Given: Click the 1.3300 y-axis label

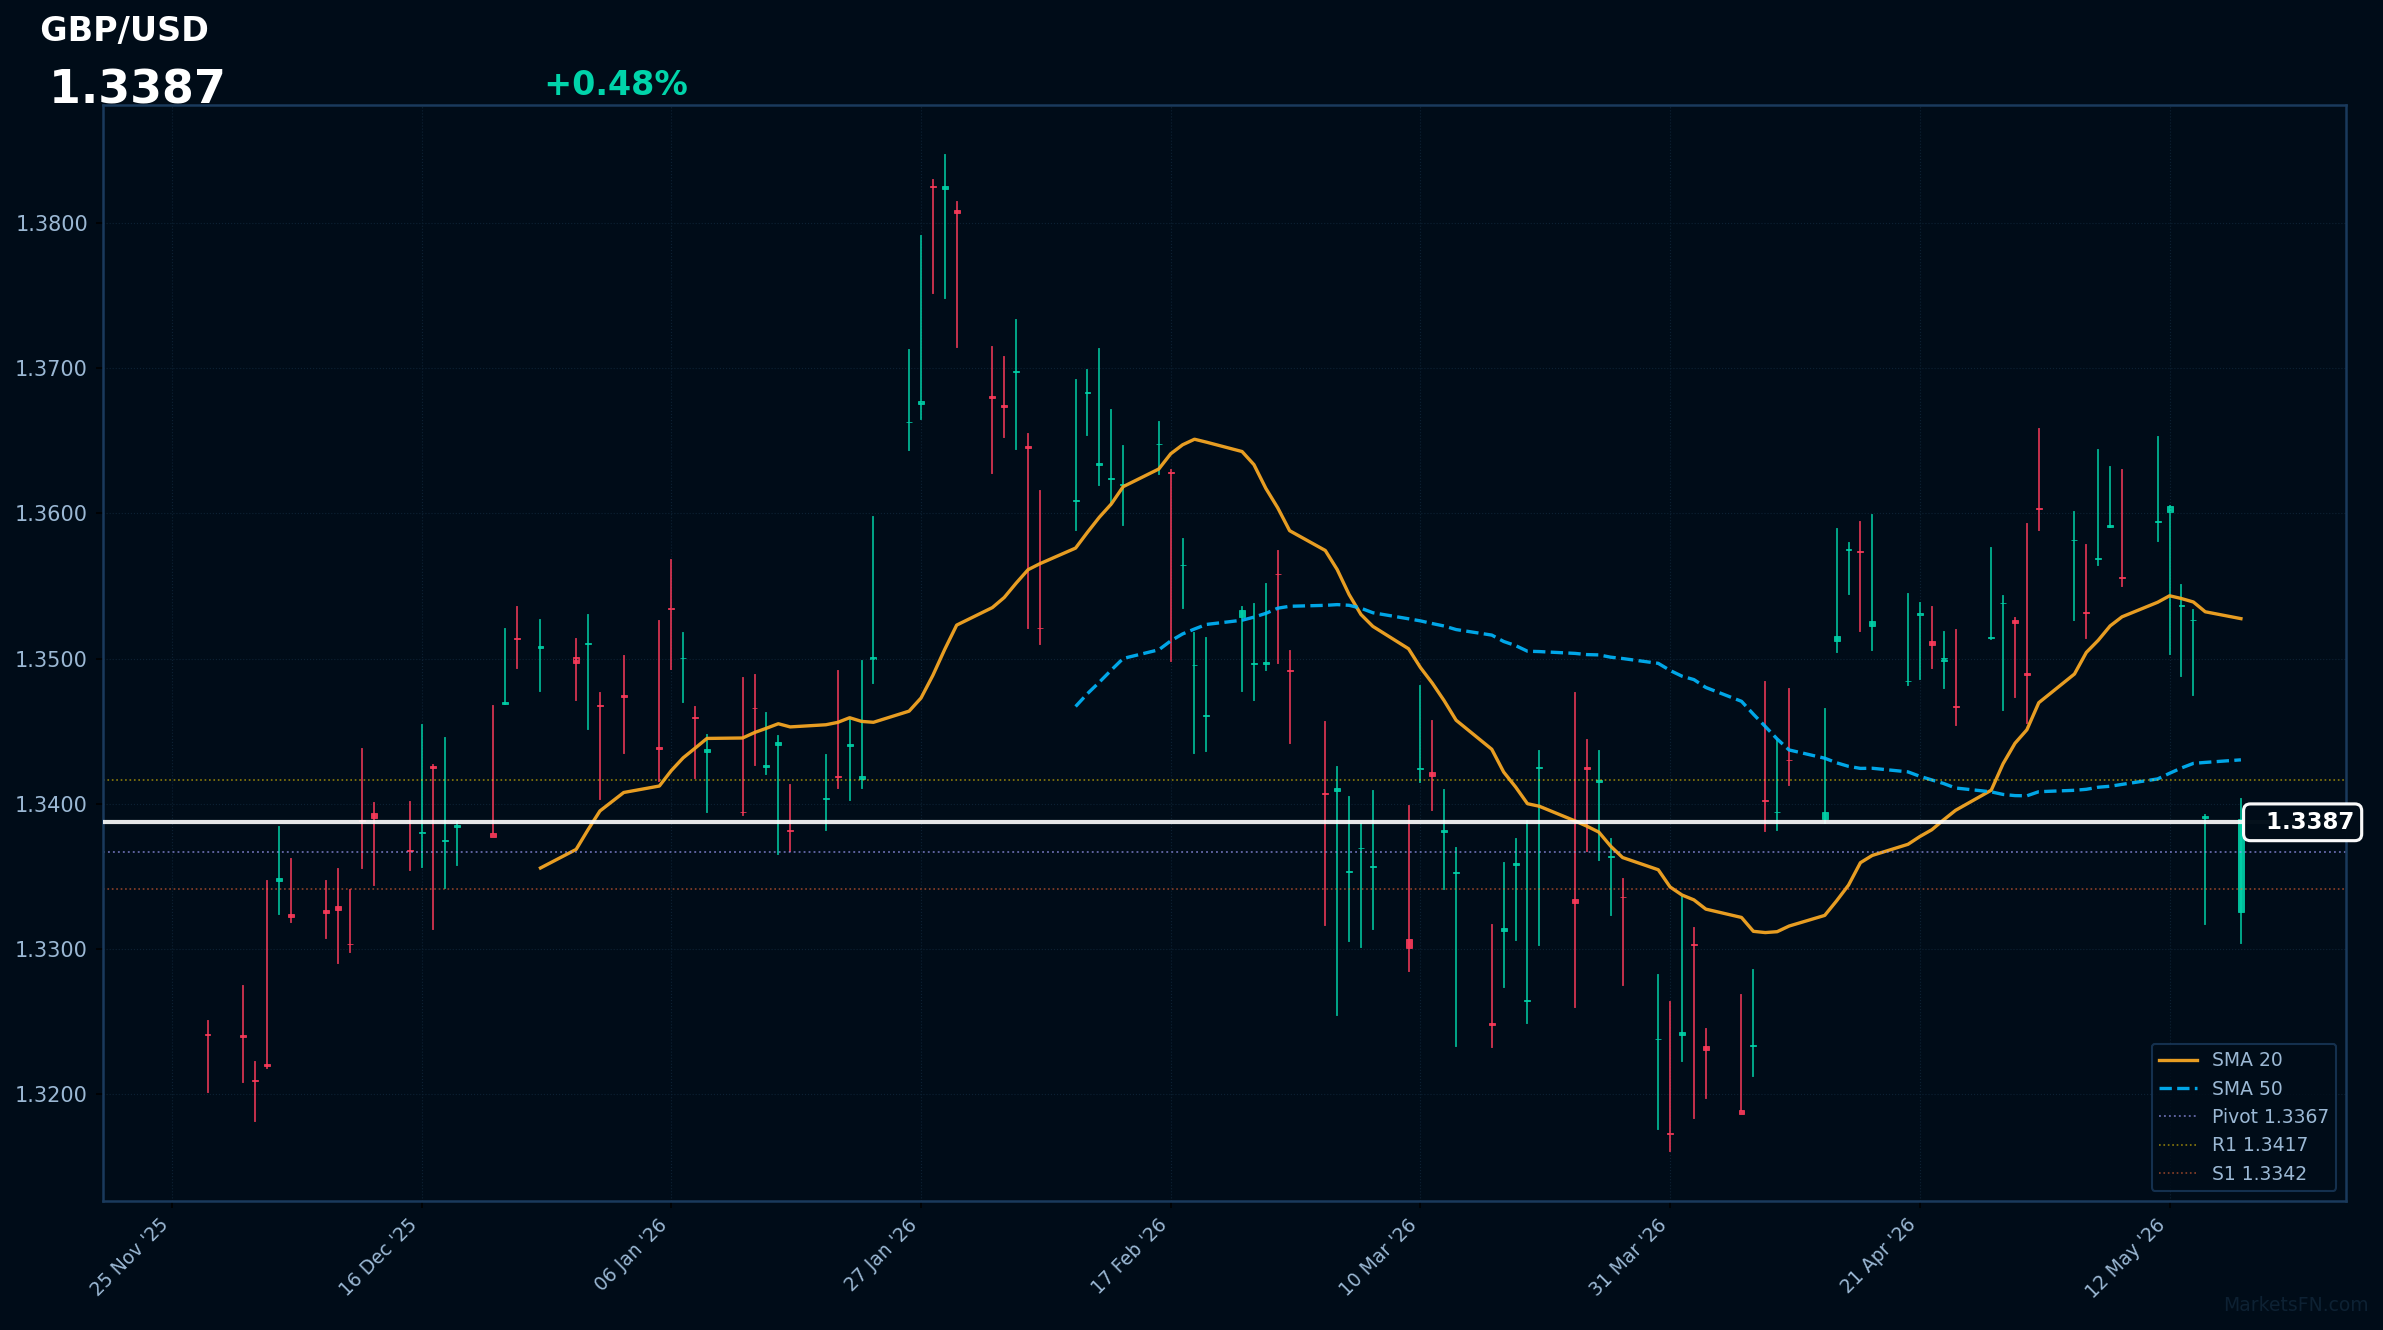Looking at the screenshot, I should 52,950.
